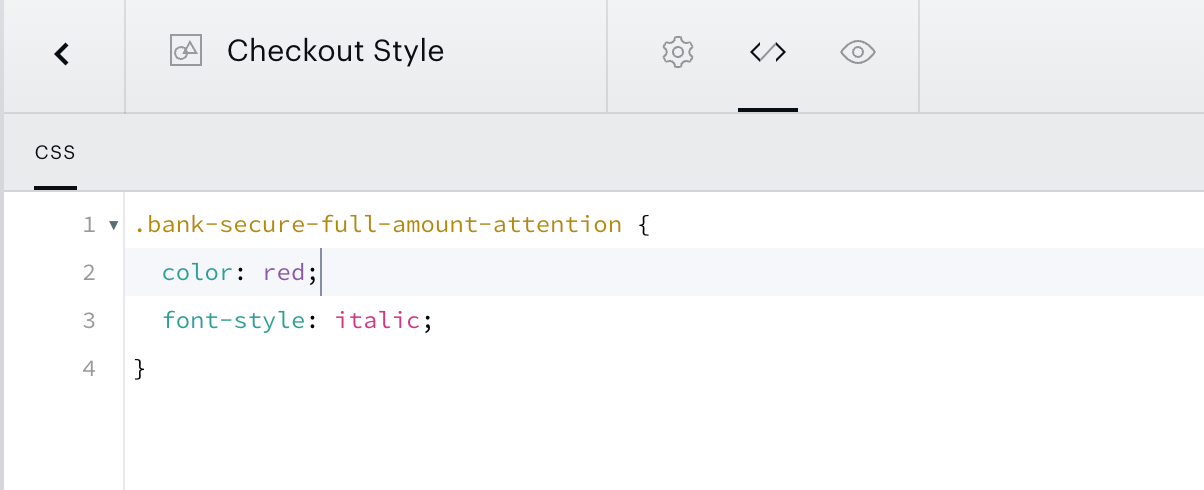Click the italic value in font-style
1204x490 pixels.
(x=377, y=321)
